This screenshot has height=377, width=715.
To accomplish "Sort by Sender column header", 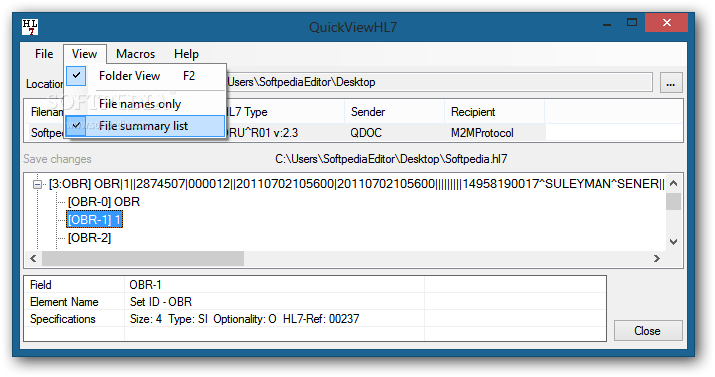I will click(x=394, y=112).
